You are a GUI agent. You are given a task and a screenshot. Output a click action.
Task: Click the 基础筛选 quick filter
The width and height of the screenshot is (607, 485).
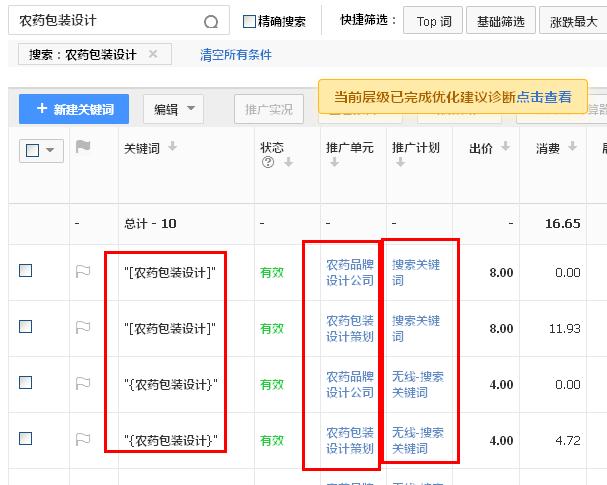coord(501,21)
